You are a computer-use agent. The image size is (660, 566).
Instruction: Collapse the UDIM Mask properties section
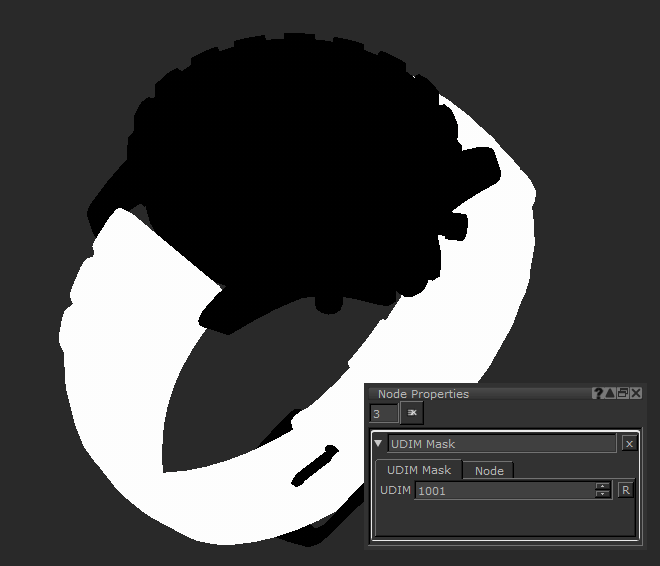coord(378,444)
